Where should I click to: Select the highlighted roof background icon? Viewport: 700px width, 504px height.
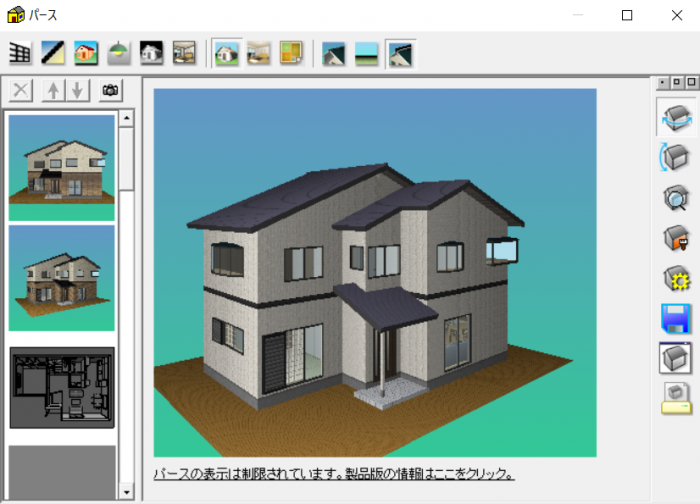(400, 54)
